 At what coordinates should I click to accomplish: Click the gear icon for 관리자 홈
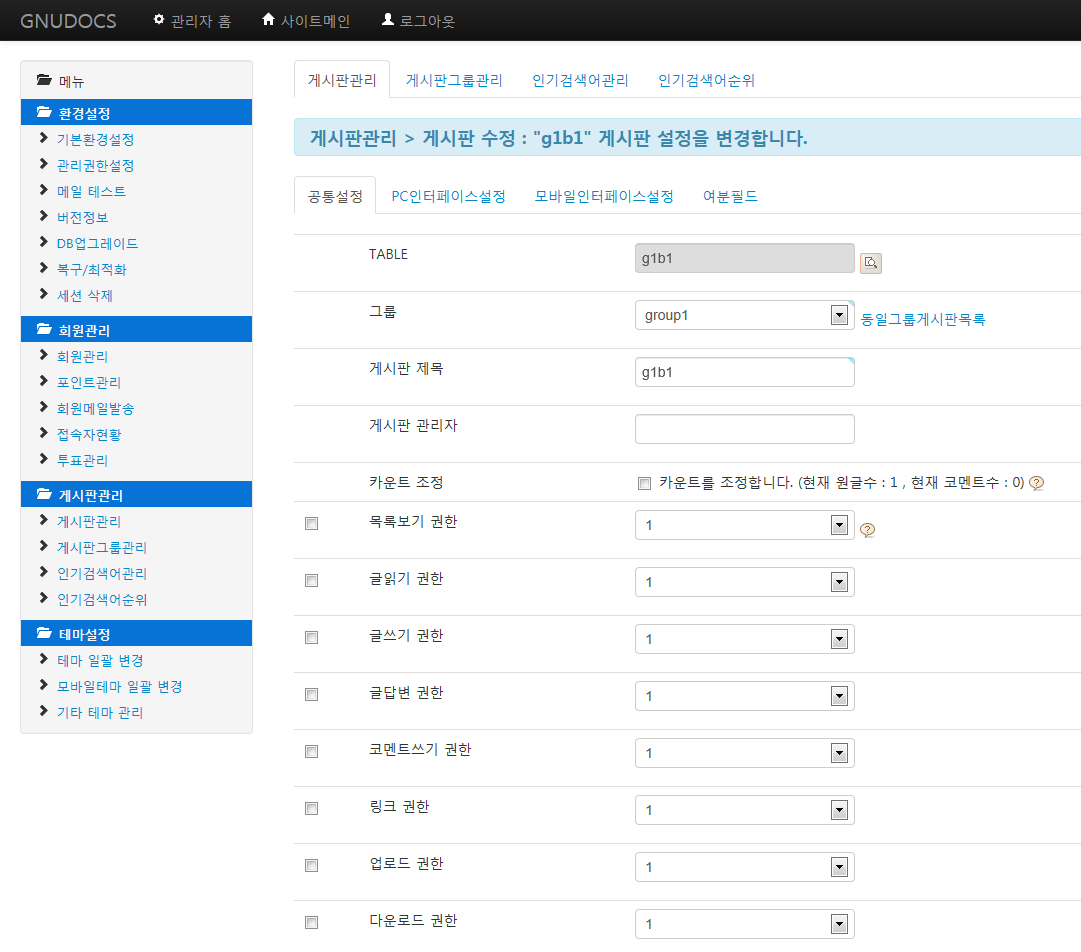tap(159, 20)
